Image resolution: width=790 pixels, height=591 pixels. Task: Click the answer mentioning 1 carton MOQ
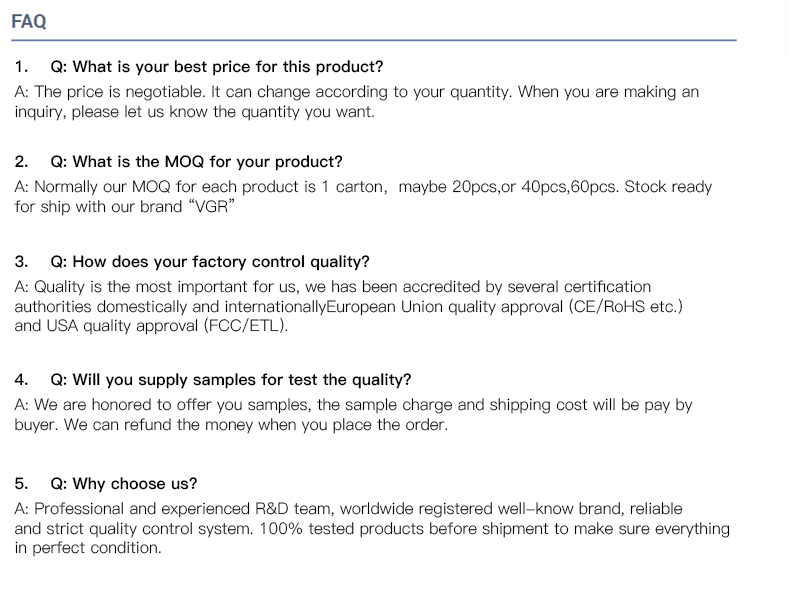(x=200, y=186)
